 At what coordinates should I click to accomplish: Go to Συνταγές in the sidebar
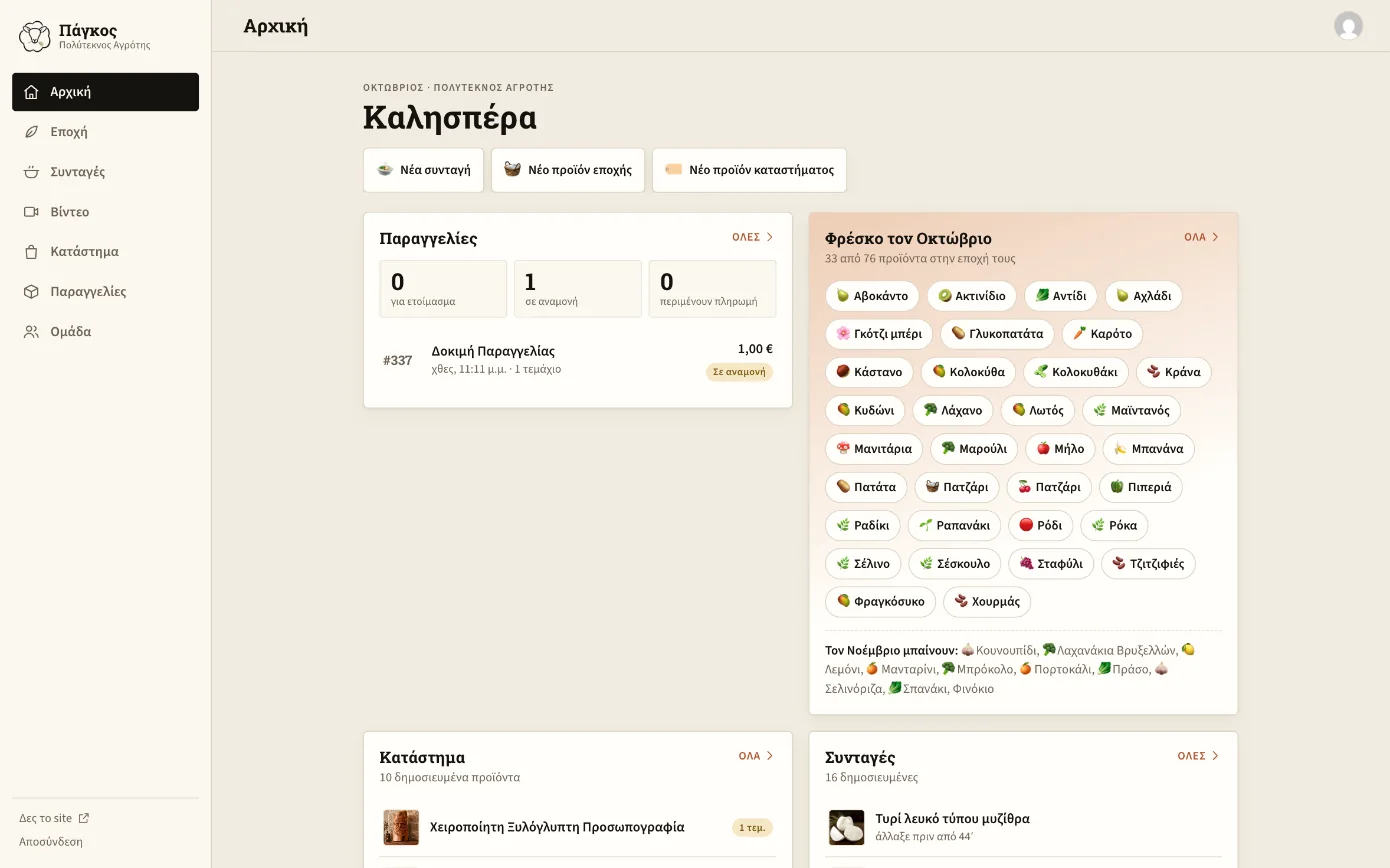[x=105, y=172]
